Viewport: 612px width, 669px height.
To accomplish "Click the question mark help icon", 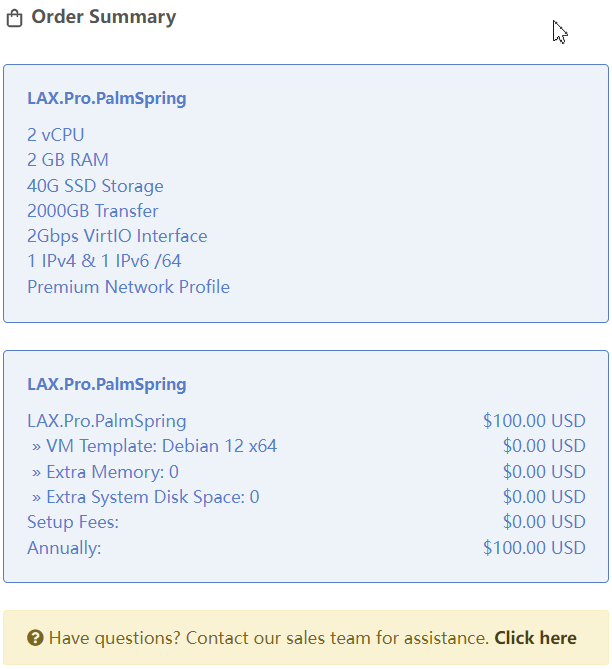I will point(35,638).
